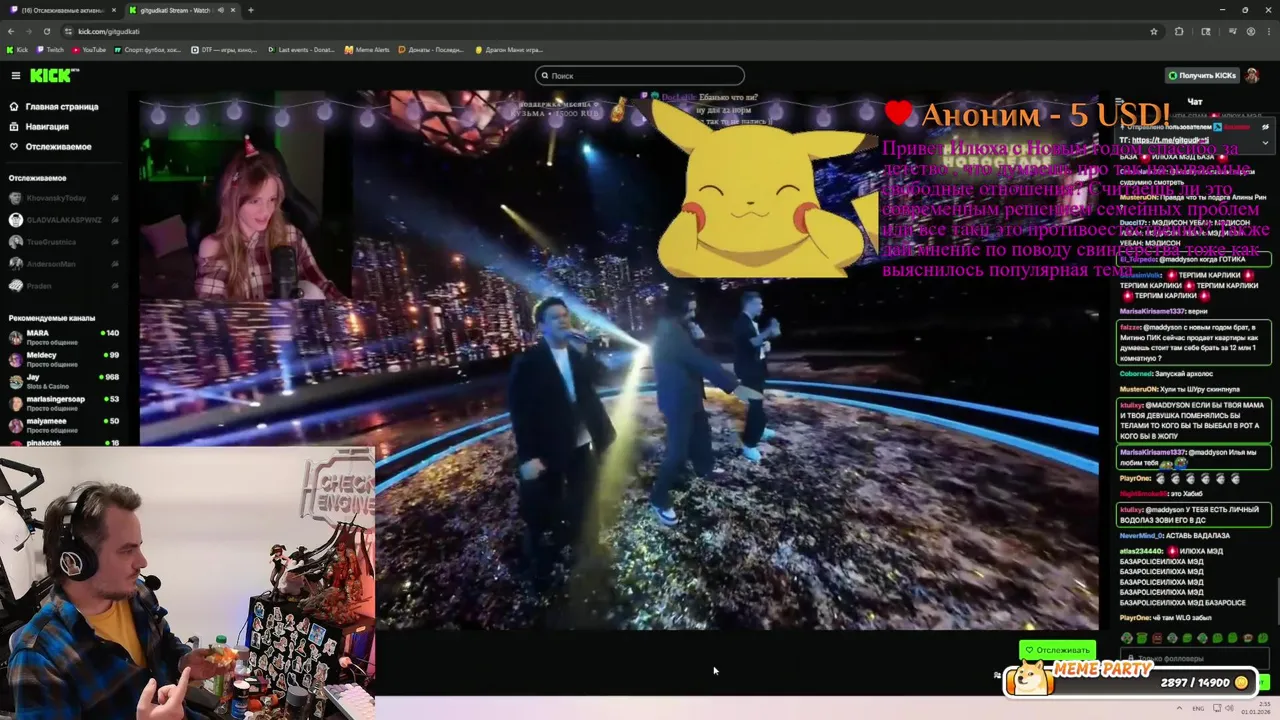
Task: Bookmark this page with the star icon
Action: (x=1154, y=31)
